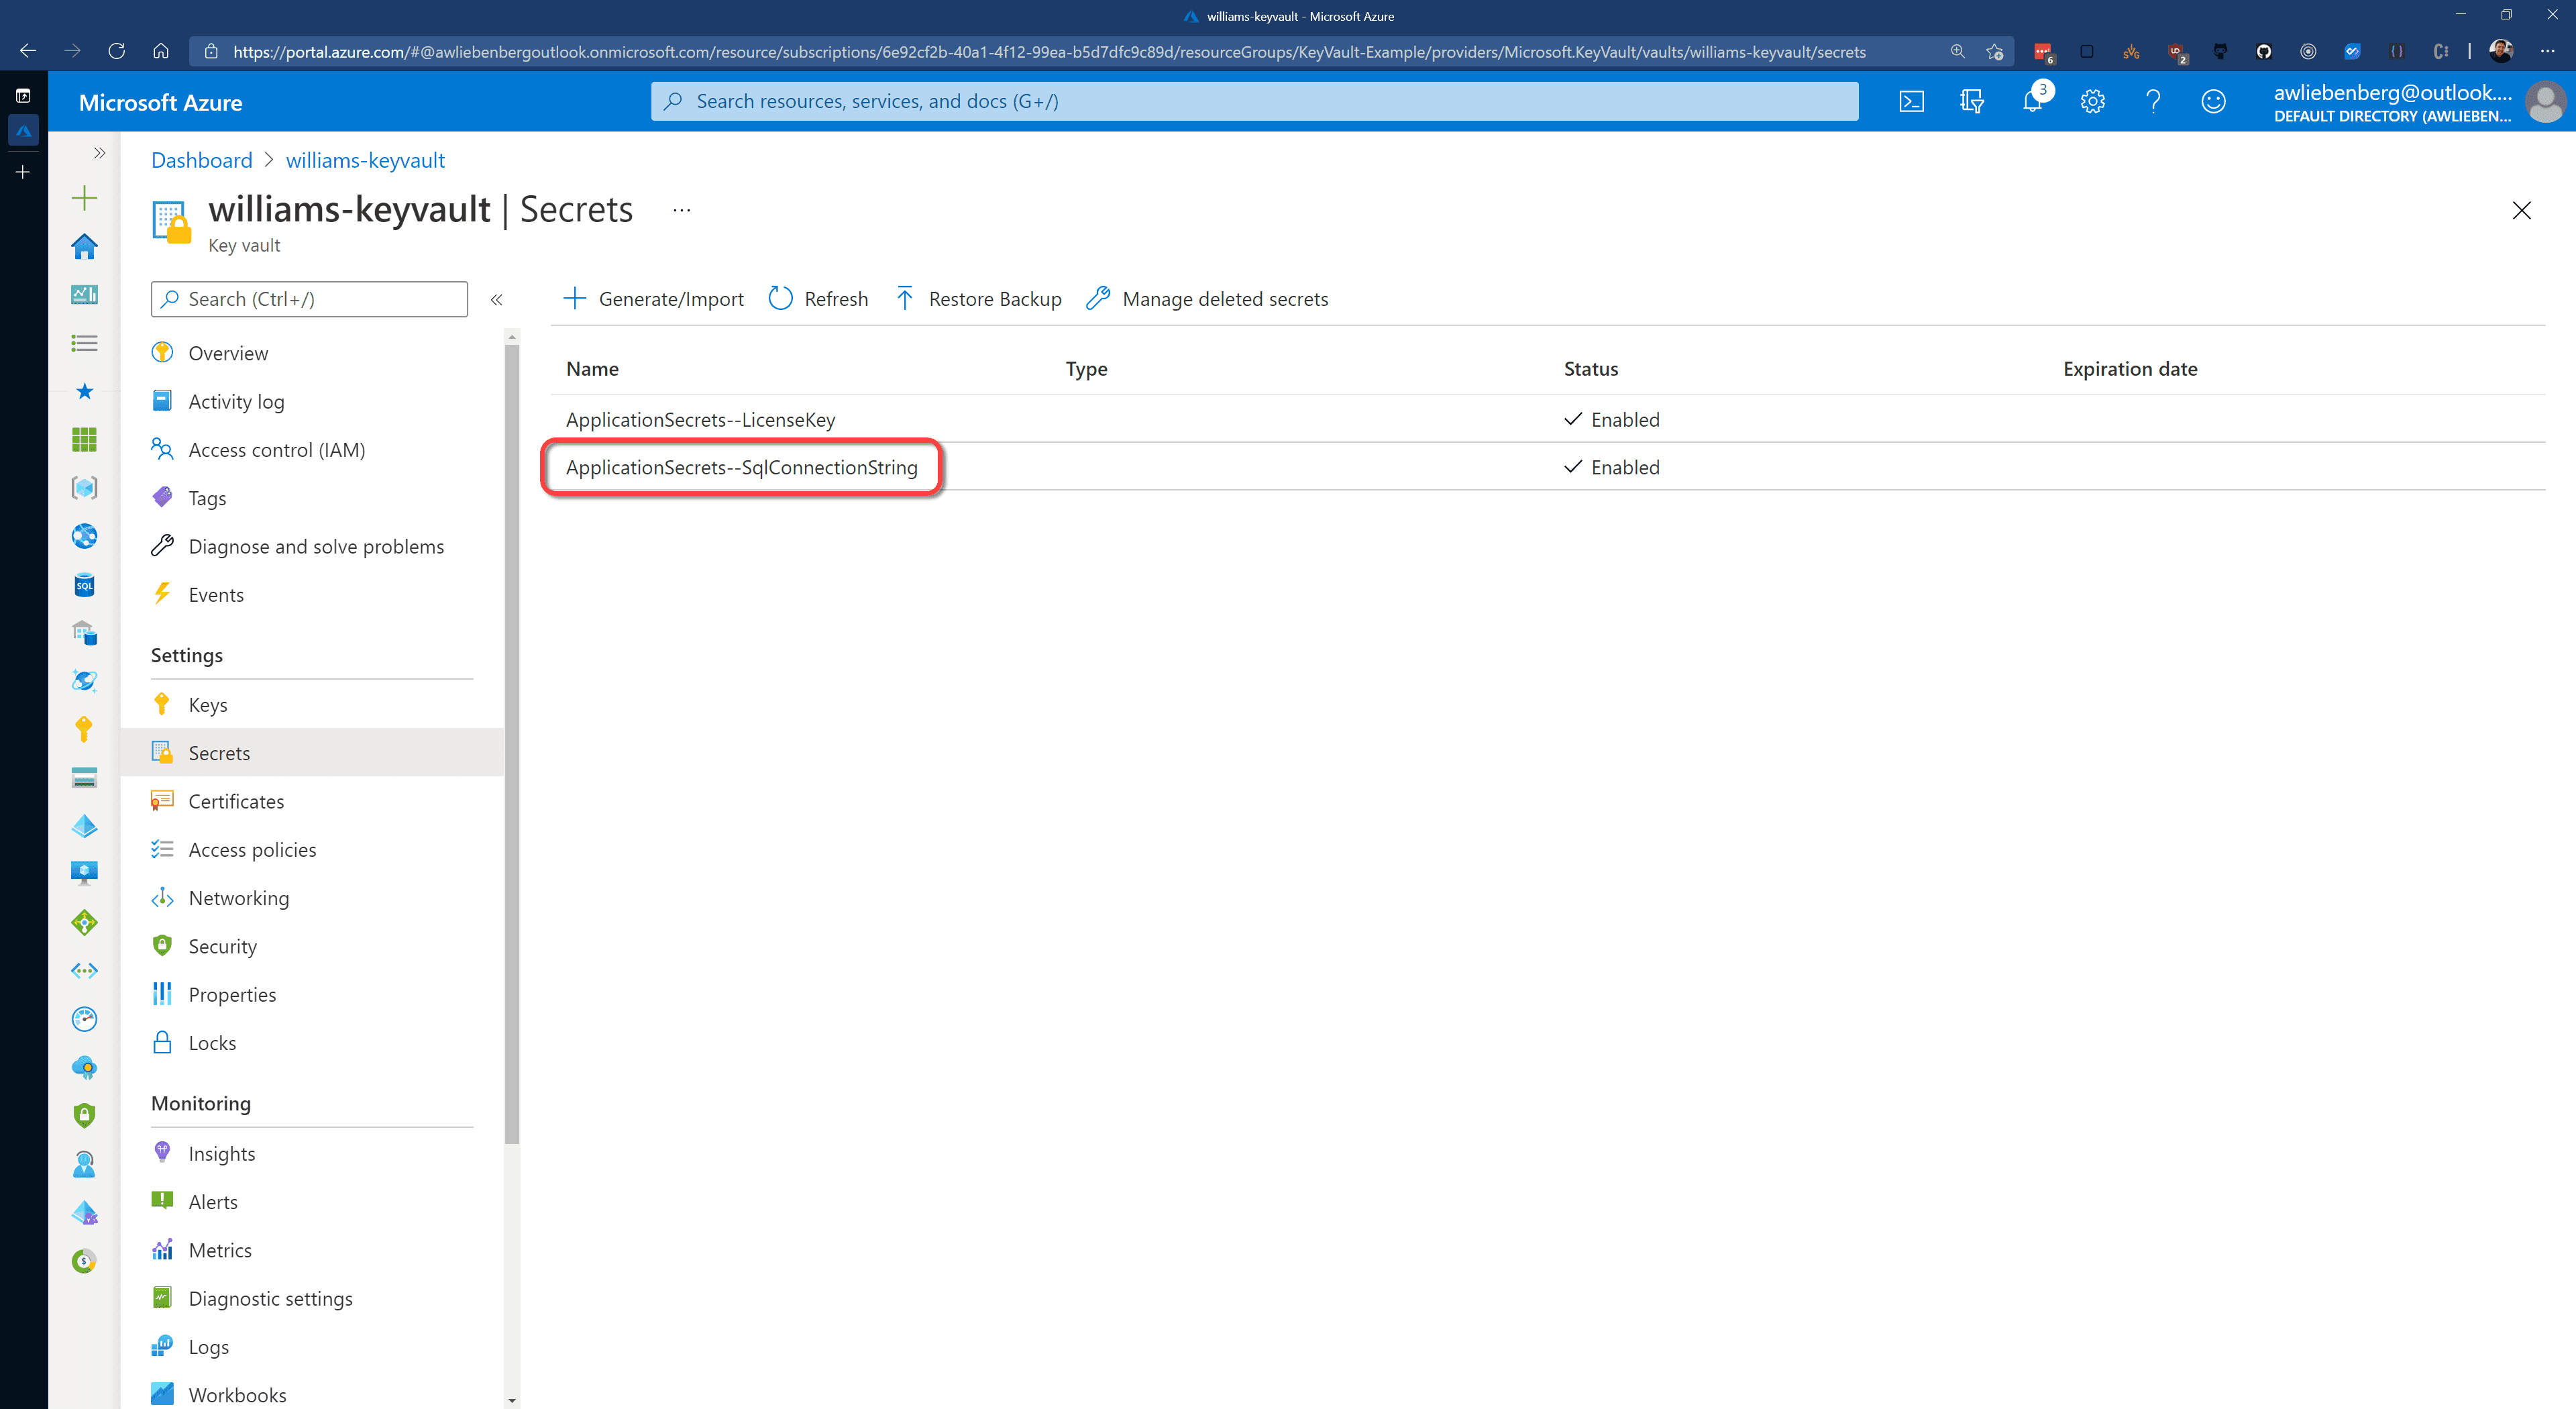The width and height of the screenshot is (2576, 1409).
Task: Open the feedback smiley icon
Action: point(2213,102)
